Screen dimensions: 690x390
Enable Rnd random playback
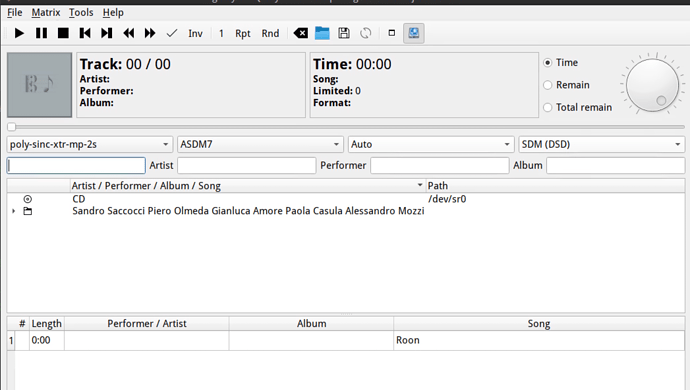click(x=270, y=33)
